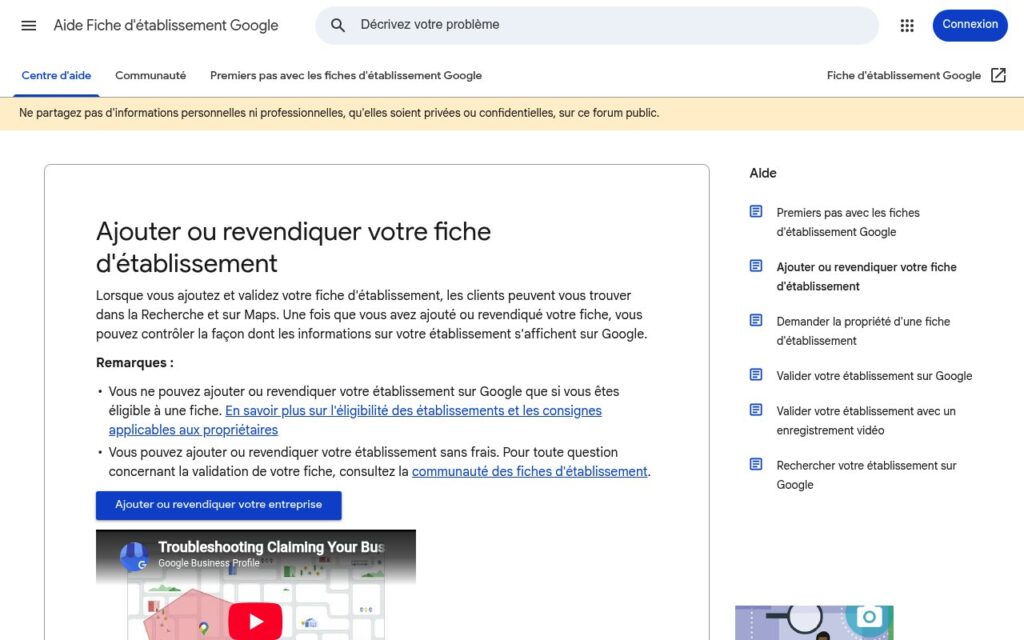Screen dimensions: 1024x640
Task: Click the Aide Fiche d'établissement Google title
Action: point(166,25)
